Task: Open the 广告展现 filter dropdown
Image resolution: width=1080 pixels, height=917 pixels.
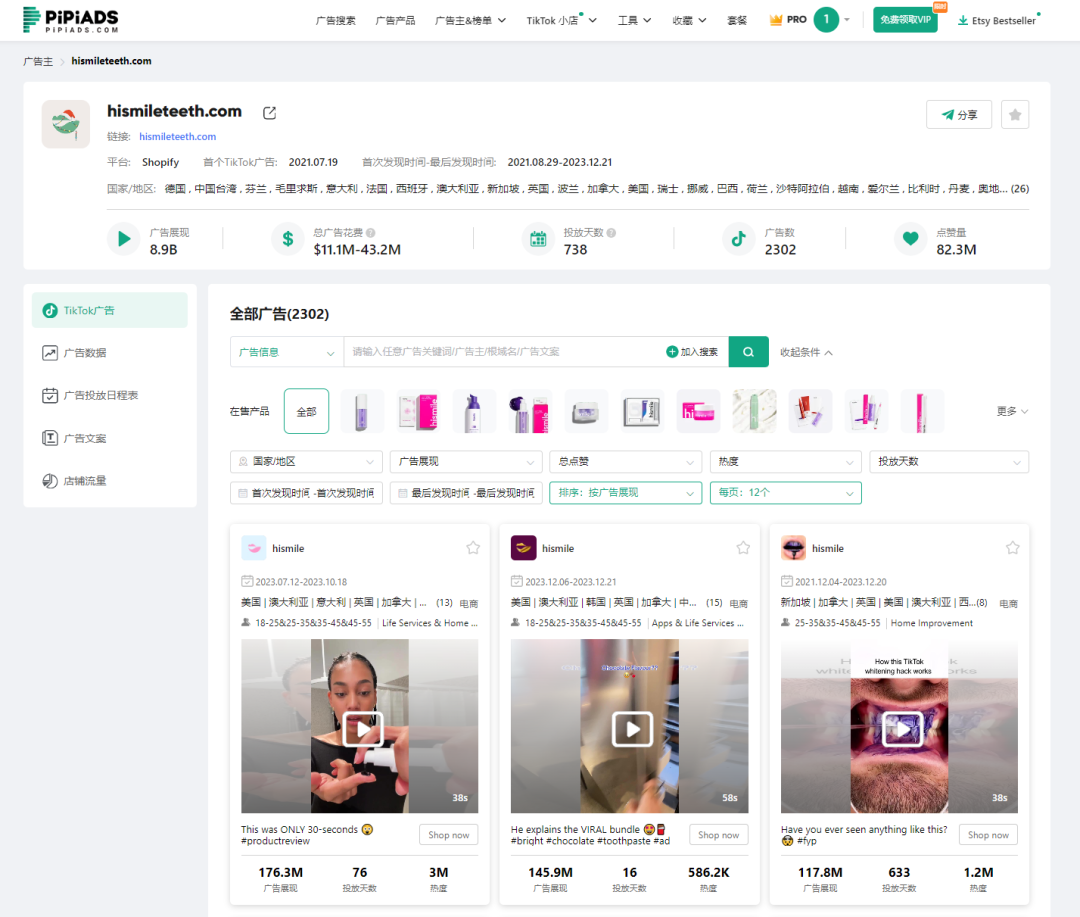Action: pos(466,462)
